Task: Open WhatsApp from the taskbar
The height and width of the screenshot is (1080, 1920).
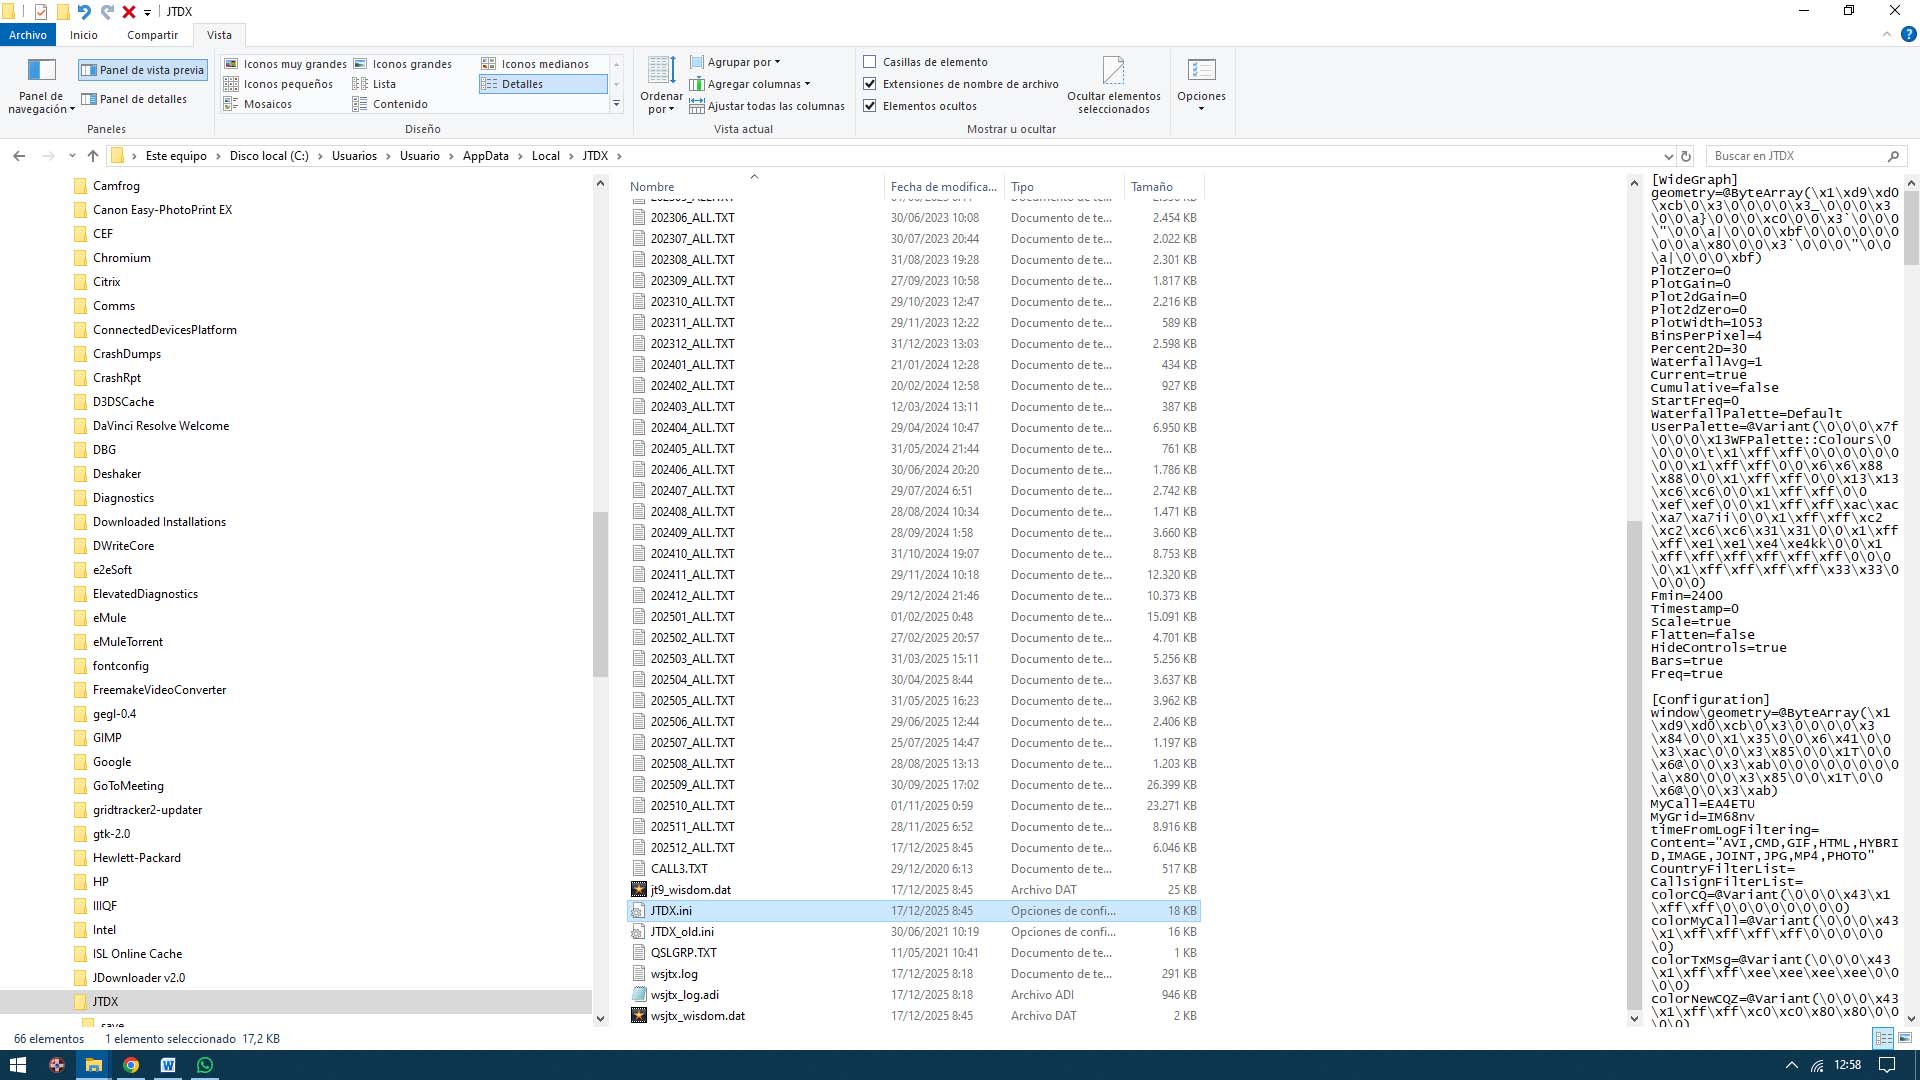Action: pos(205,1065)
